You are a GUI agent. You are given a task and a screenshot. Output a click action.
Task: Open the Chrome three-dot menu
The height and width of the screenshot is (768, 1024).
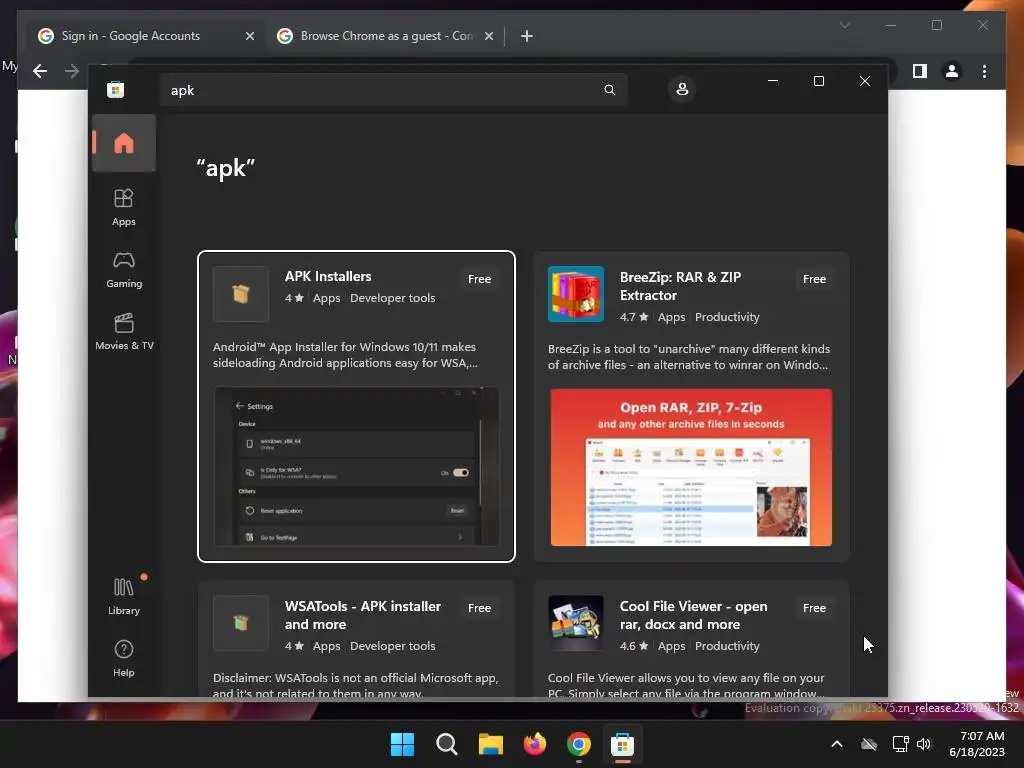[x=984, y=71]
